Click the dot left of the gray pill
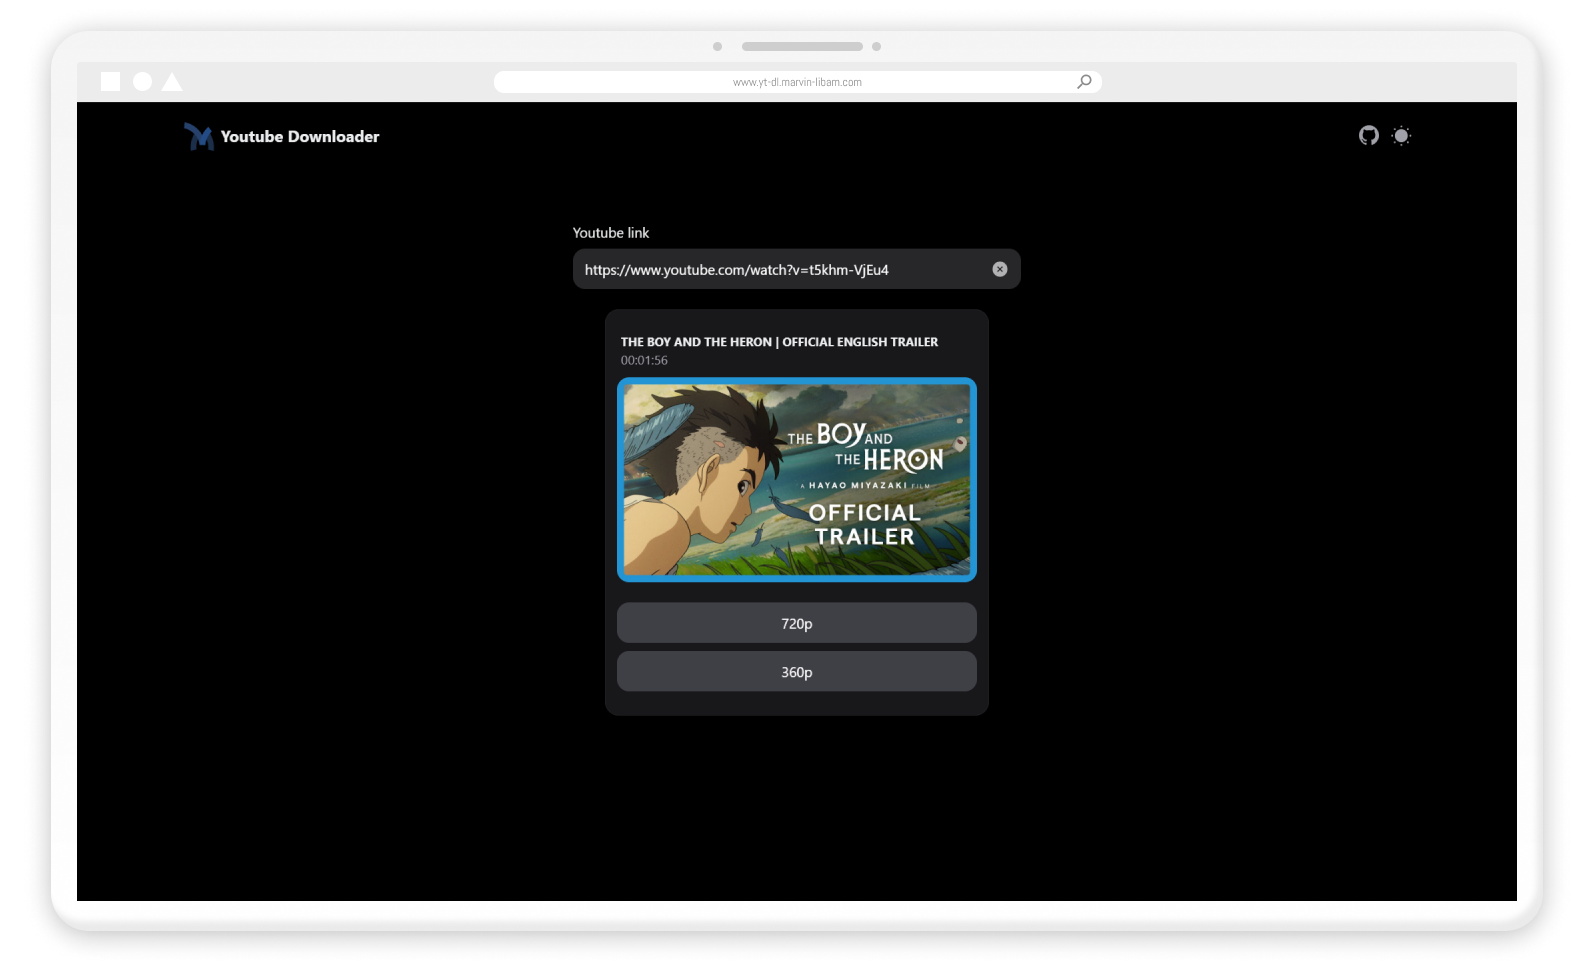This screenshot has height=966, width=1594. point(717,47)
